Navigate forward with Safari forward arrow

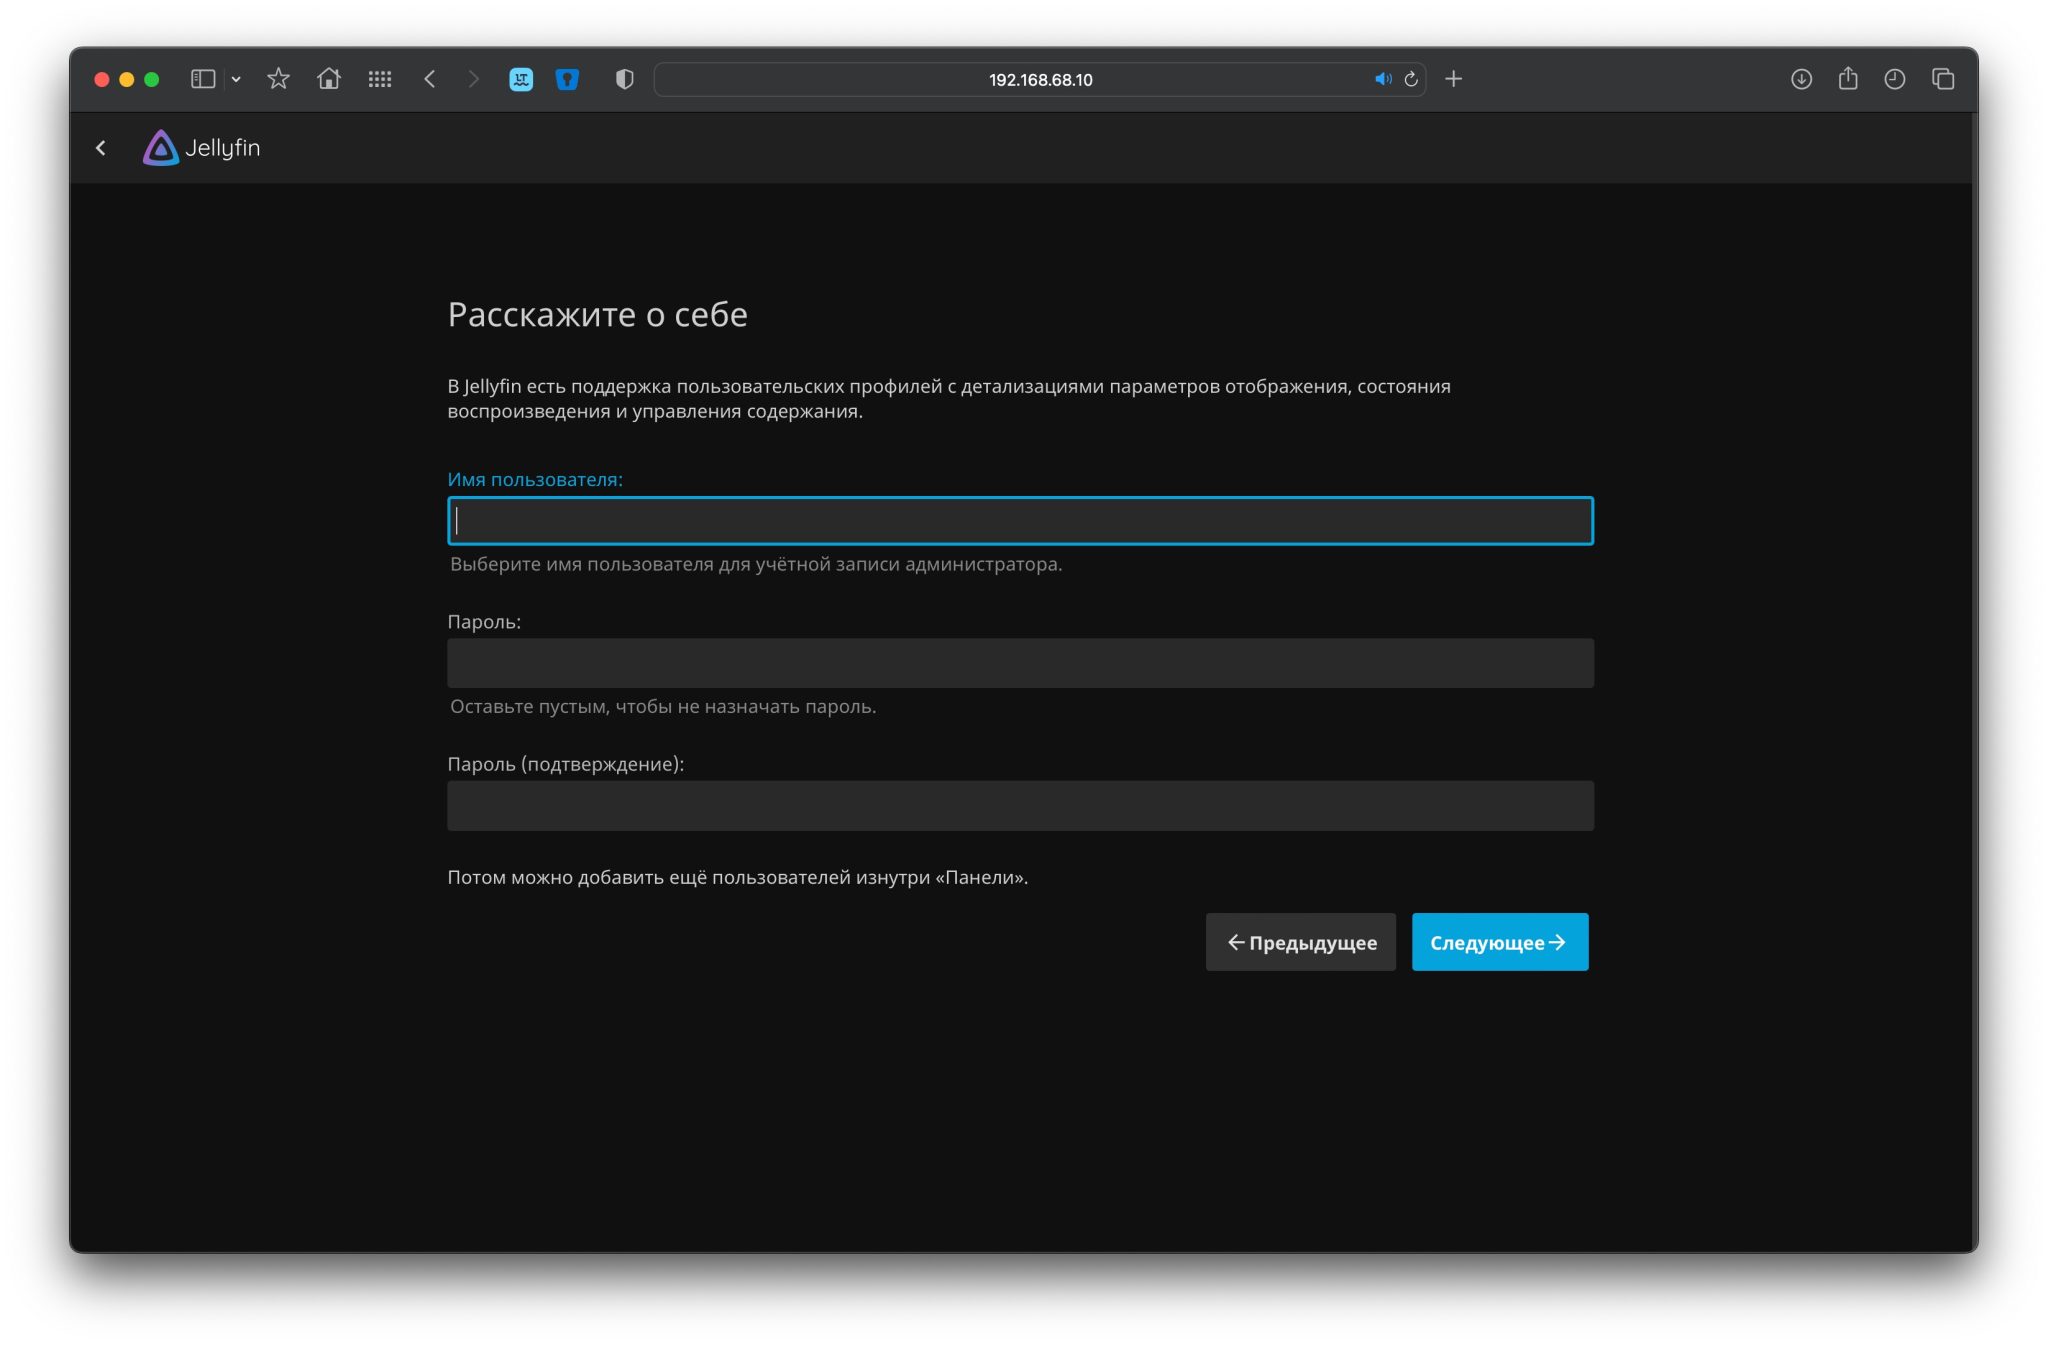point(474,79)
